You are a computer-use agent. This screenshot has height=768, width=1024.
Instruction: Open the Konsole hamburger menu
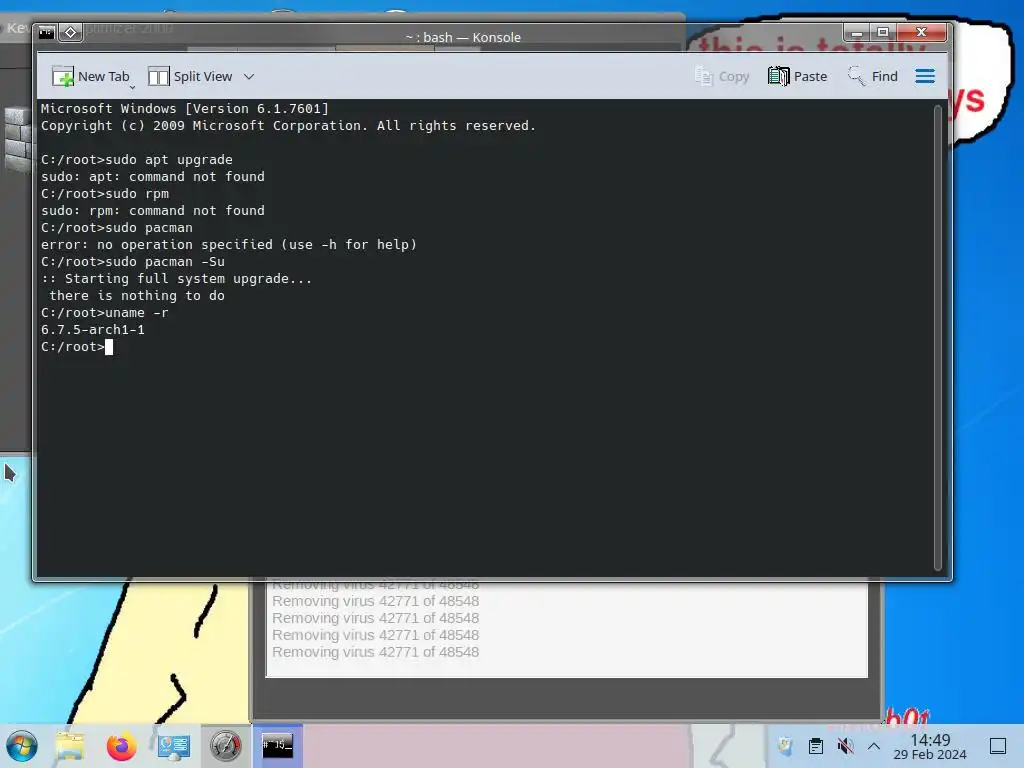[x=925, y=76]
